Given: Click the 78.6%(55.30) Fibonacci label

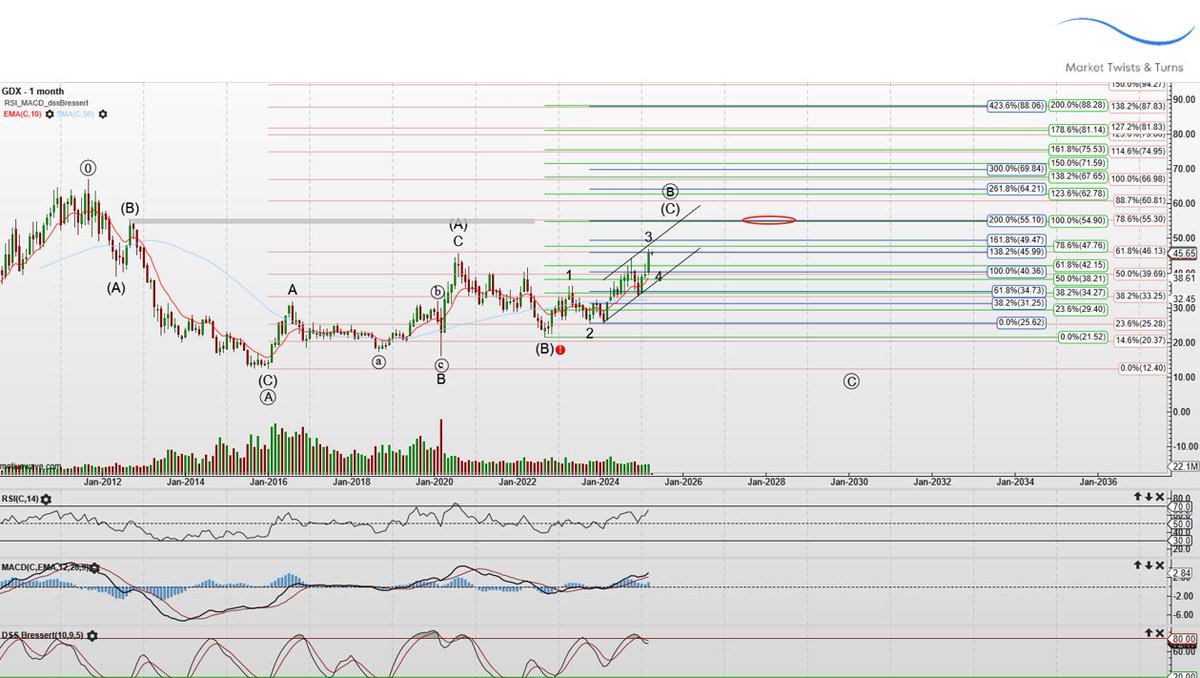Looking at the screenshot, I should pos(1139,219).
